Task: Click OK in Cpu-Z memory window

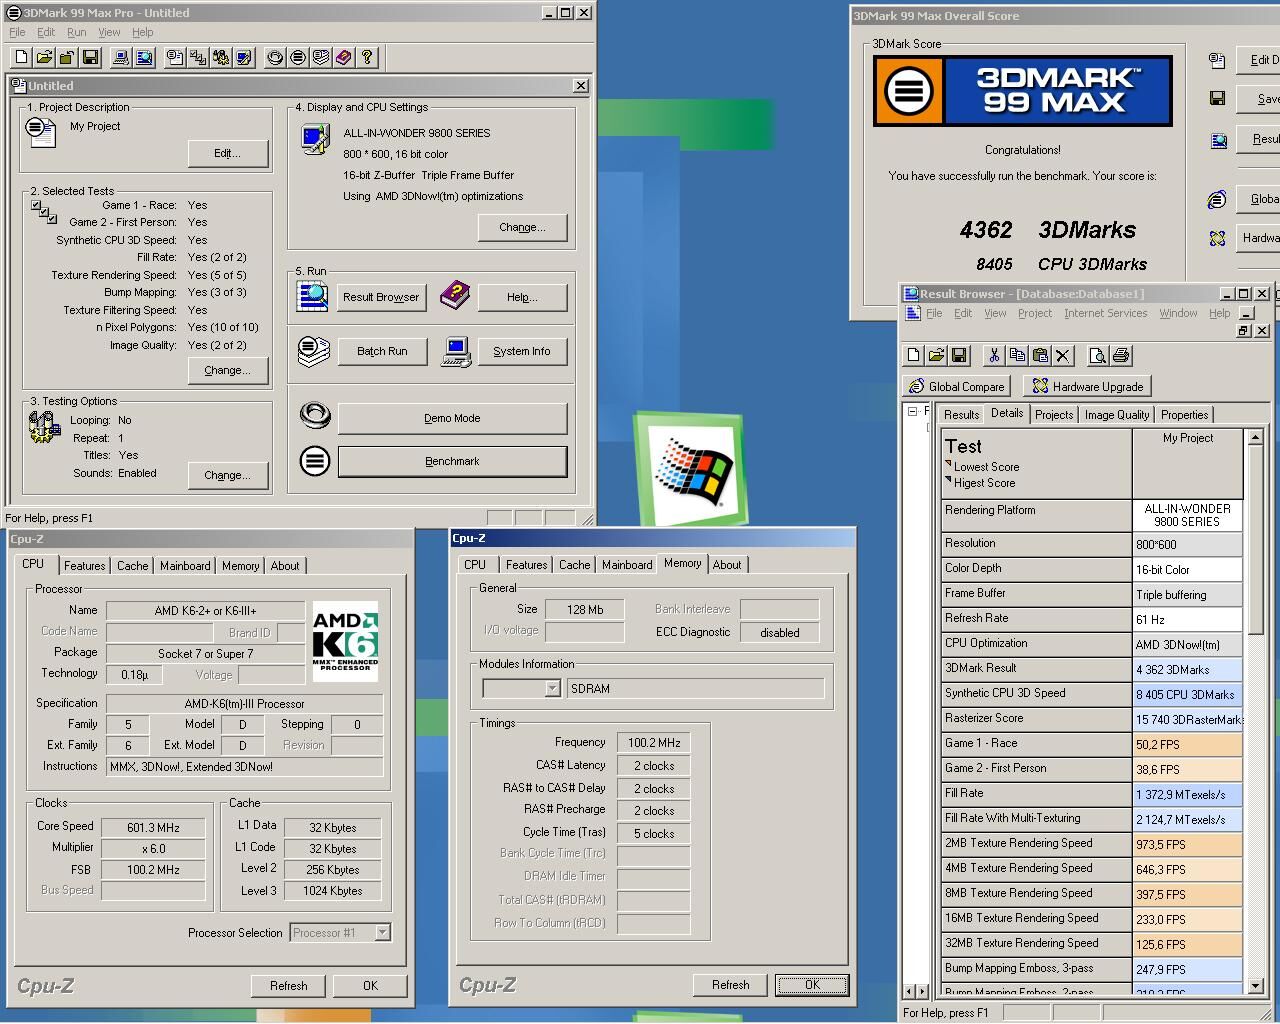Action: 812,984
